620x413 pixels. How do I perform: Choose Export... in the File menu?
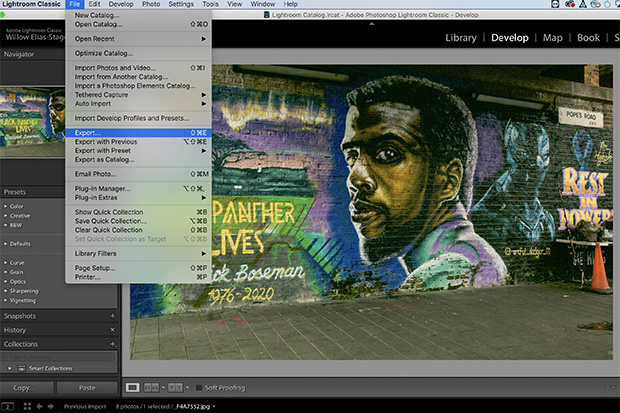click(138, 133)
